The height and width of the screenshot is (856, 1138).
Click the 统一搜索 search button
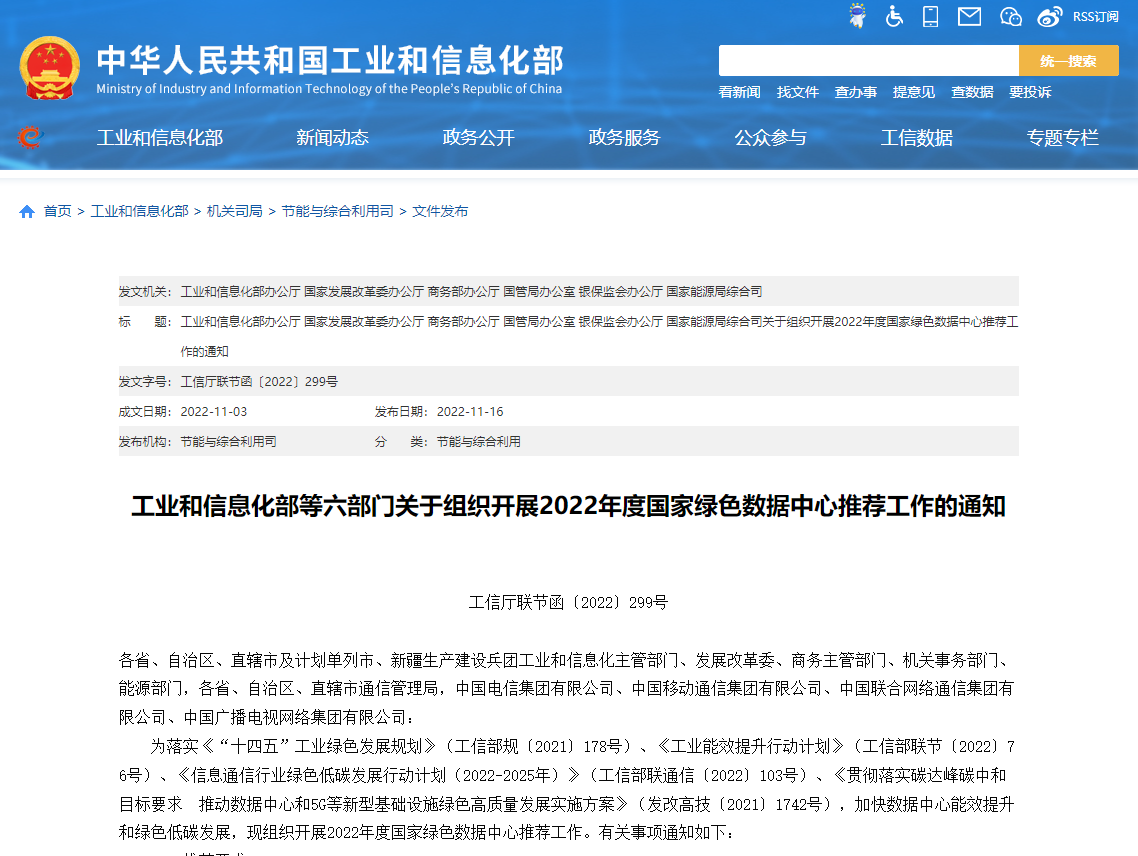[1069, 61]
